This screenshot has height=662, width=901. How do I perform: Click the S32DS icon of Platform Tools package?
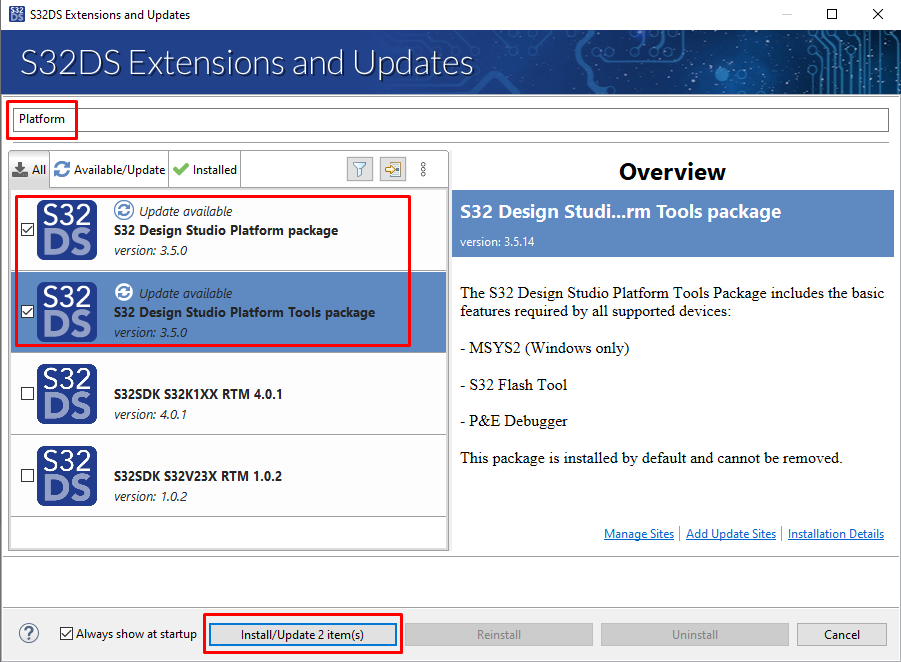(x=67, y=312)
